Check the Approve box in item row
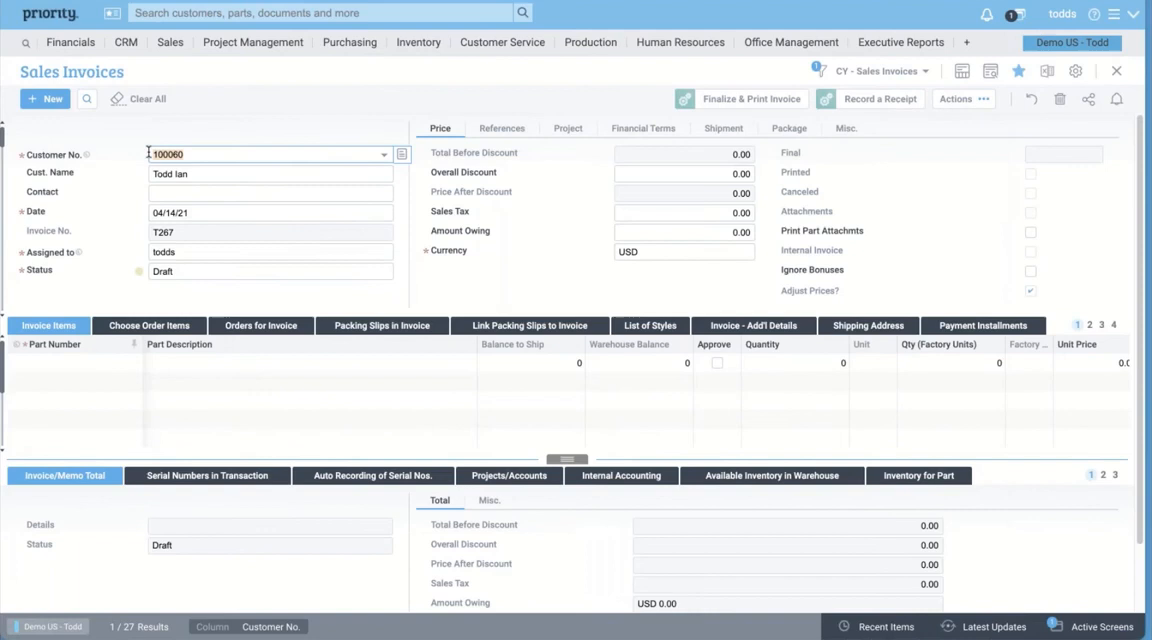The height and width of the screenshot is (640, 1152). click(717, 363)
